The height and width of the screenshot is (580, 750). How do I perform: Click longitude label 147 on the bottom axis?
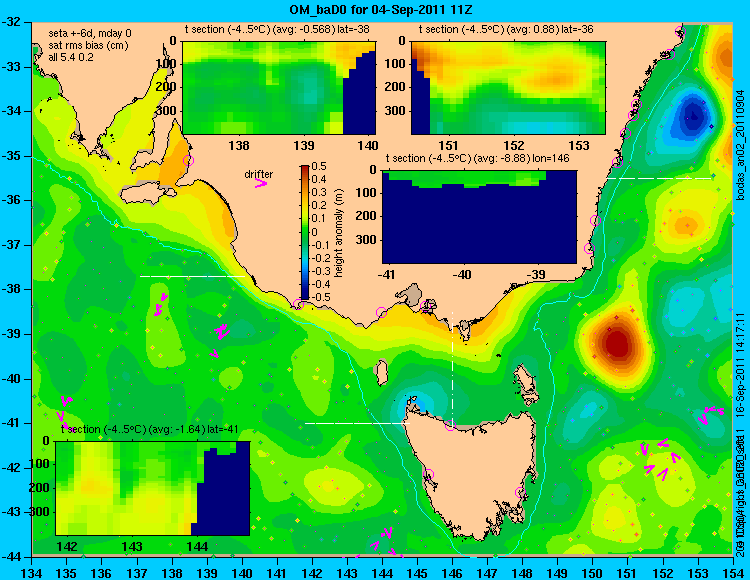point(487,572)
